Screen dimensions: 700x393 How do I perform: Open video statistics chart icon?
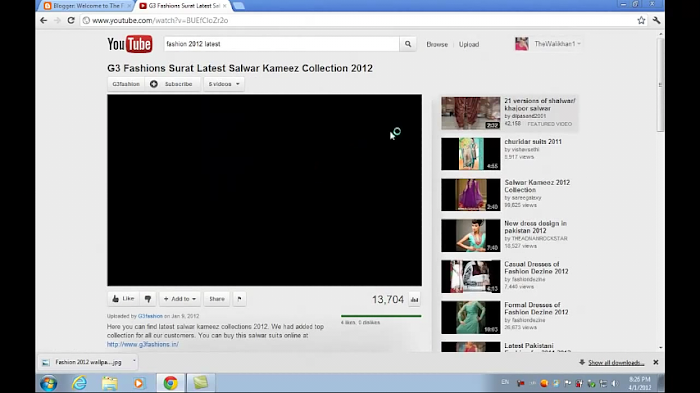point(414,299)
